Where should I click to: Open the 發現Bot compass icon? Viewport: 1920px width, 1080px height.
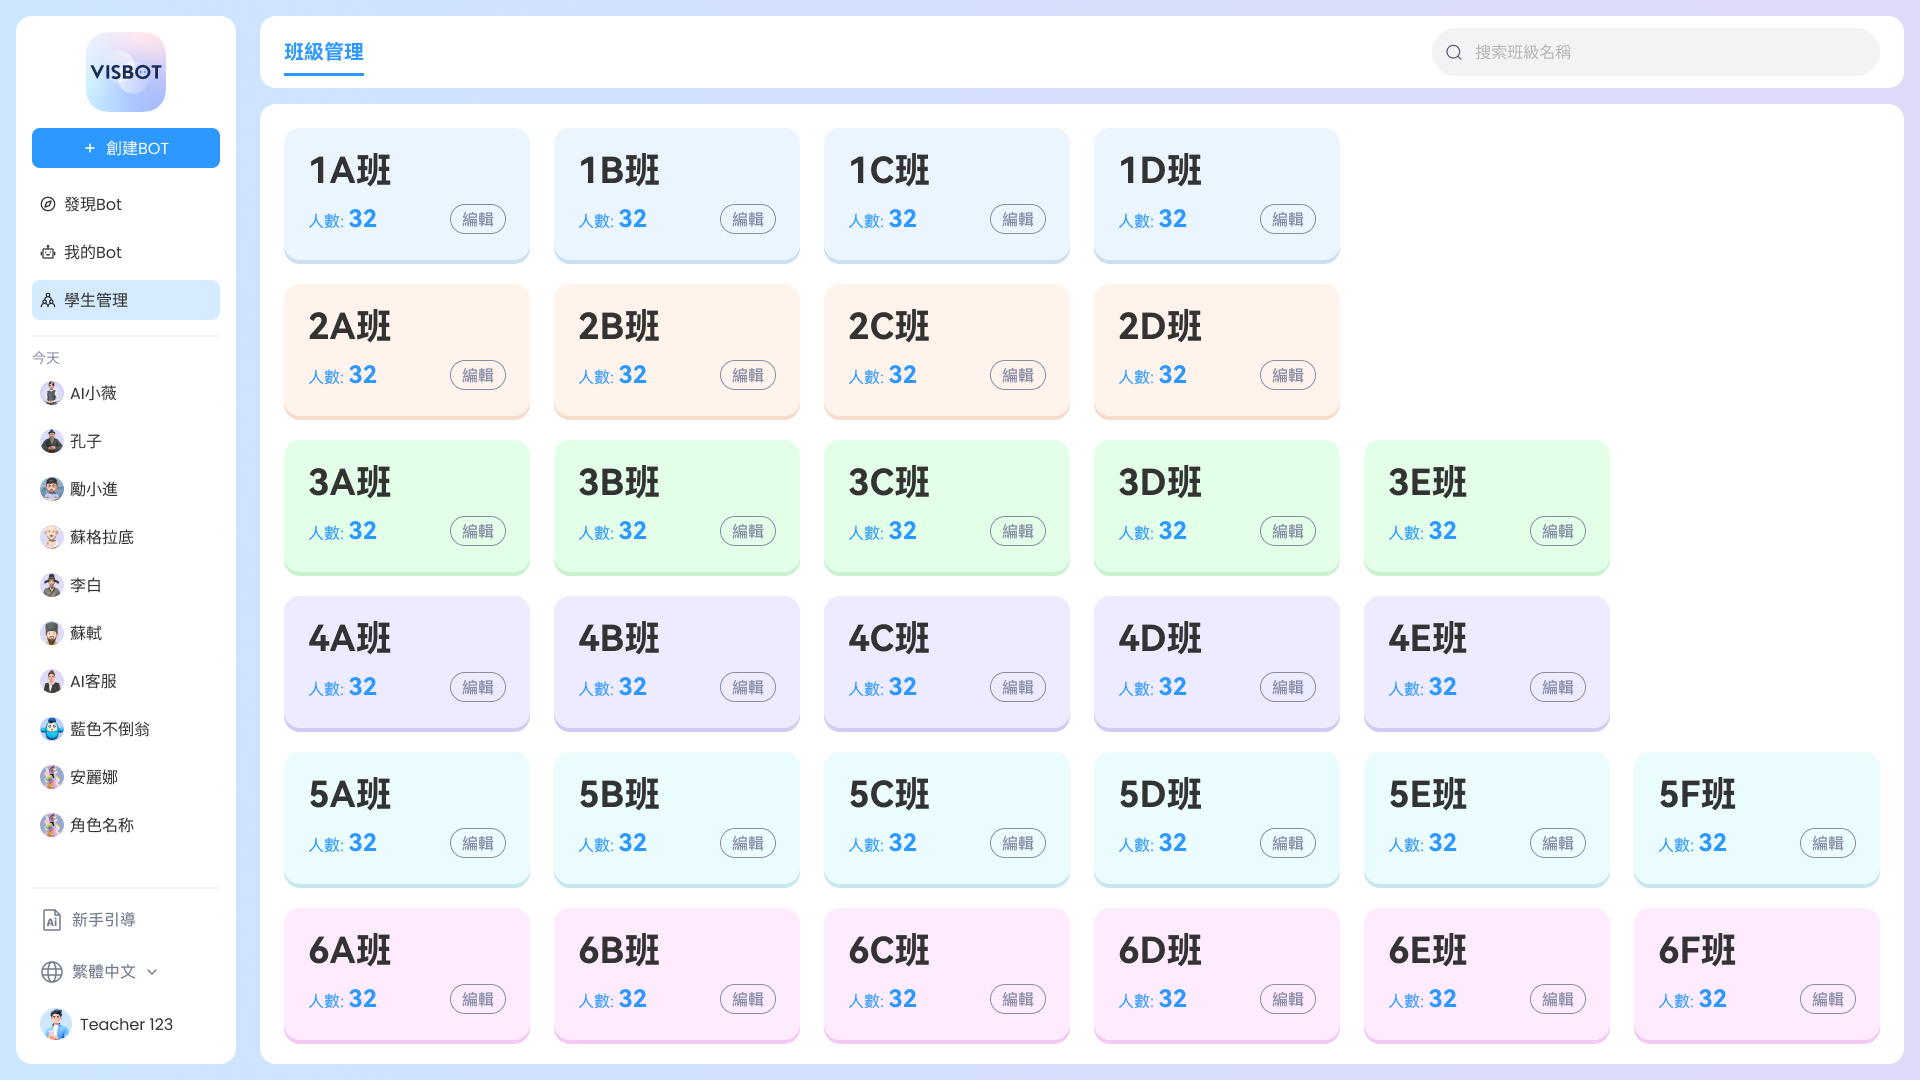[47, 204]
